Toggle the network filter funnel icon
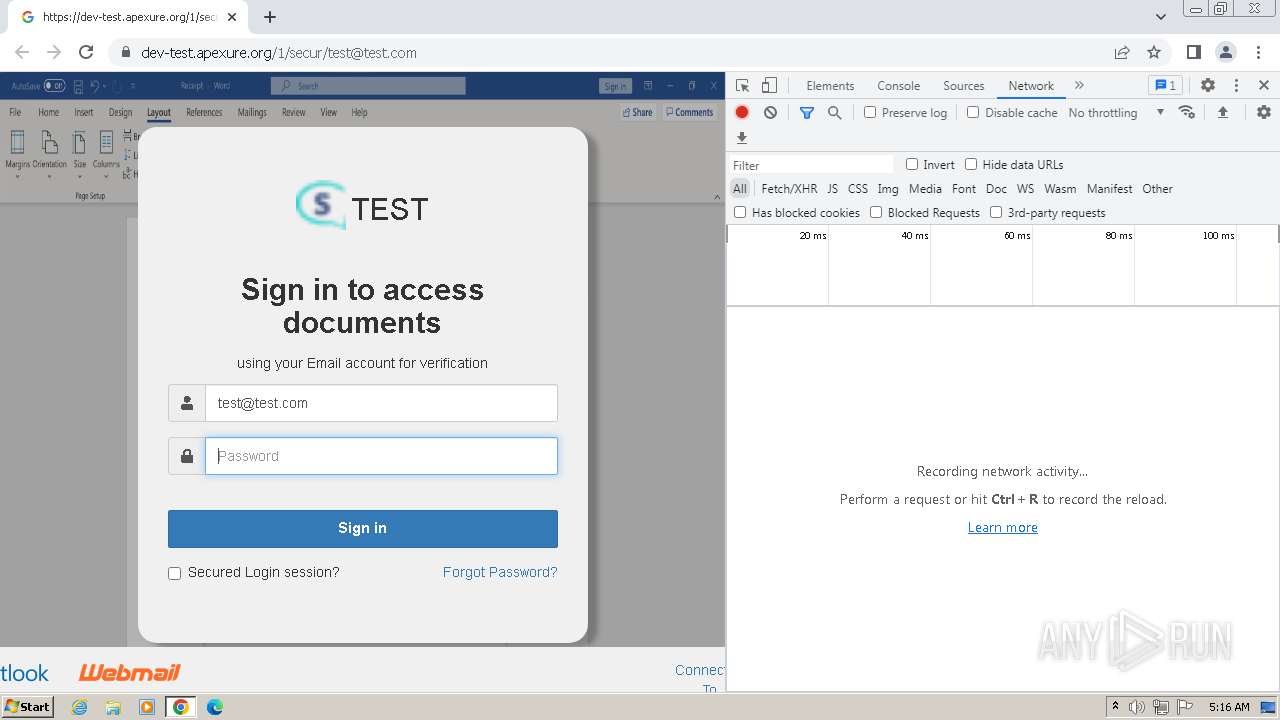 point(807,113)
